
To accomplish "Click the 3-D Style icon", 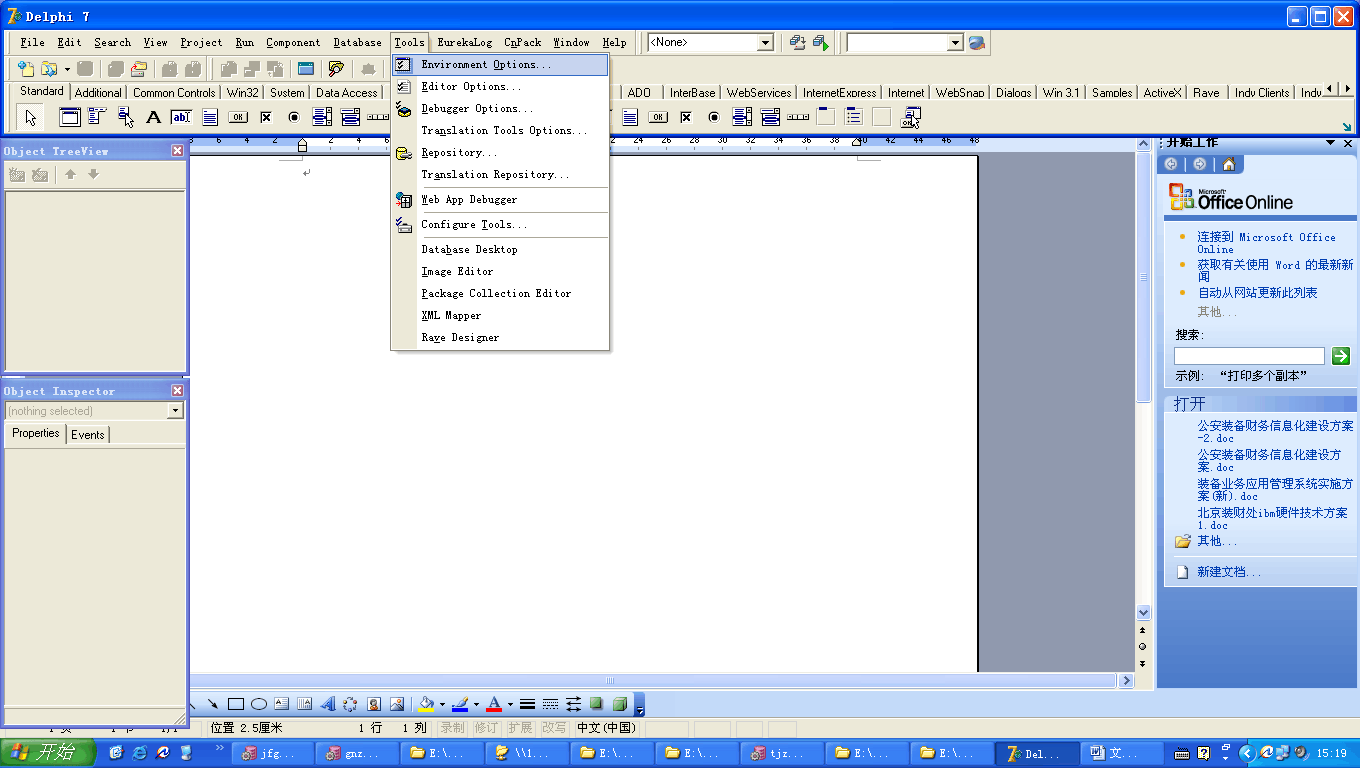I will tap(620, 704).
